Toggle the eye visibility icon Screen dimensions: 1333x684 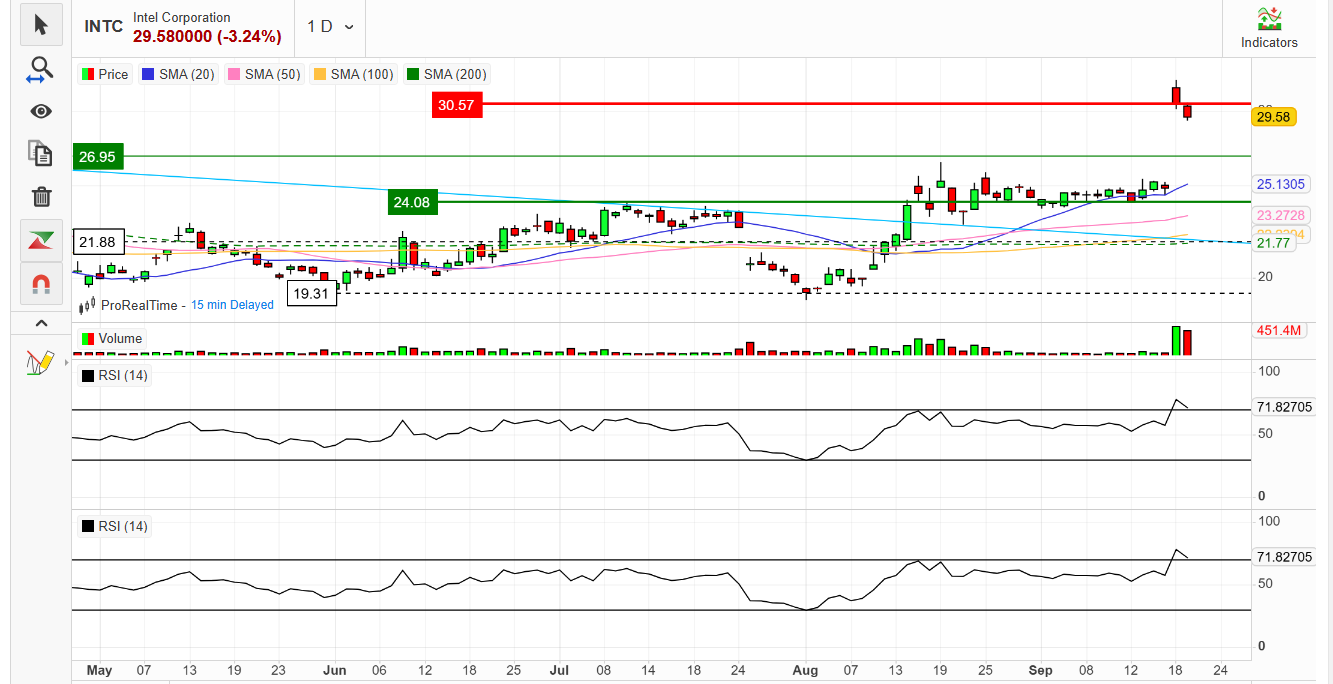41,111
